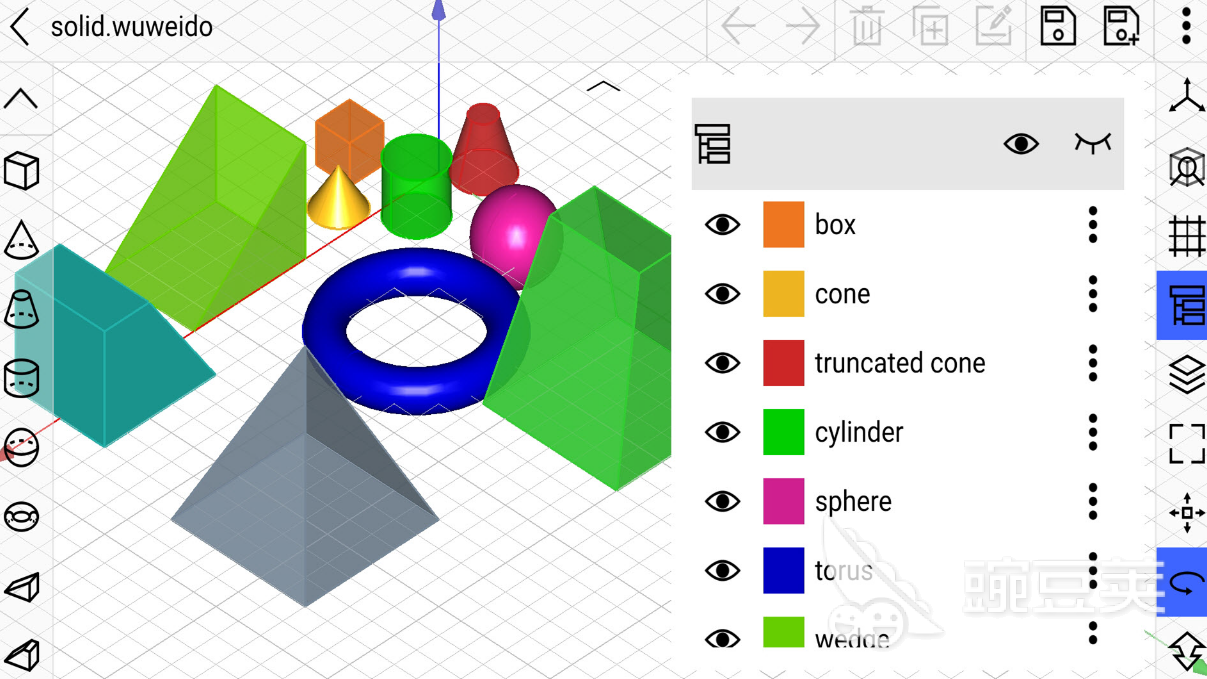
Task: Open the axis orientation view icon
Action: coord(1187,96)
